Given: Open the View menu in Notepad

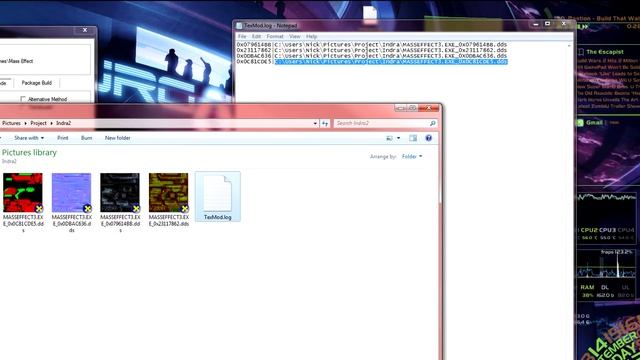Looking at the screenshot, I should pyautogui.click(x=295, y=36).
